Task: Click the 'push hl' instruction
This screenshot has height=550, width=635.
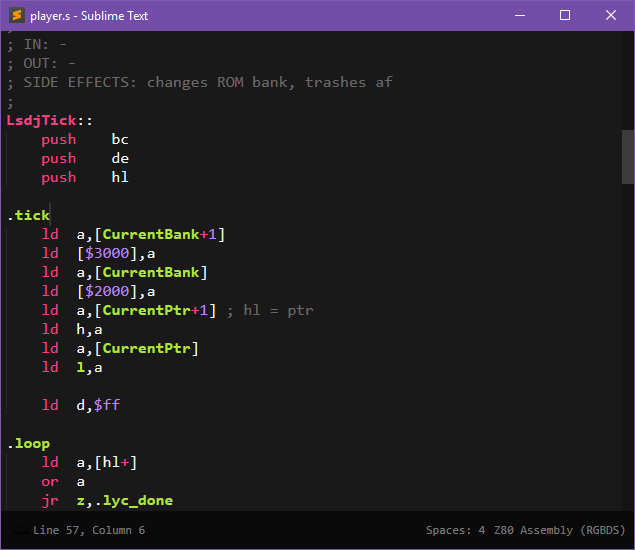Action: tap(85, 177)
